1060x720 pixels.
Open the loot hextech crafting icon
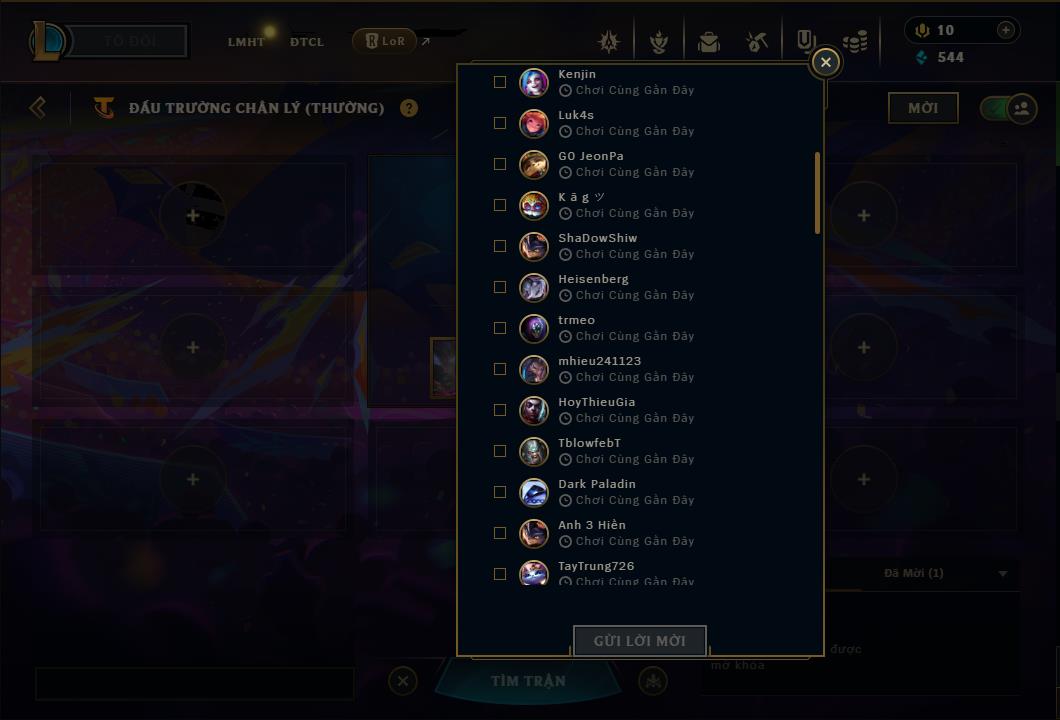756,42
